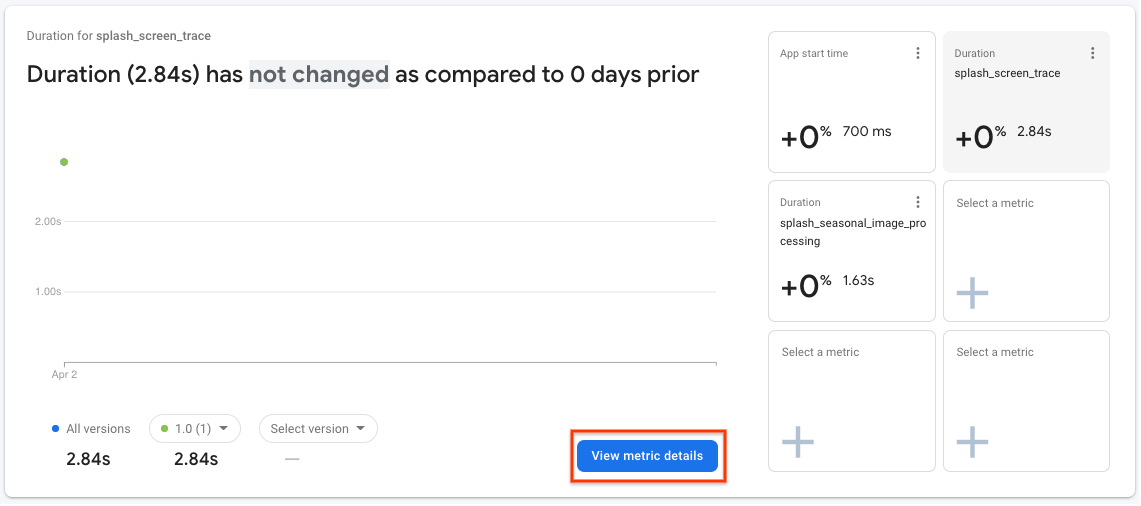This screenshot has width=1141, height=506.
Task: Click the green data point on chart
Action: coord(64,162)
